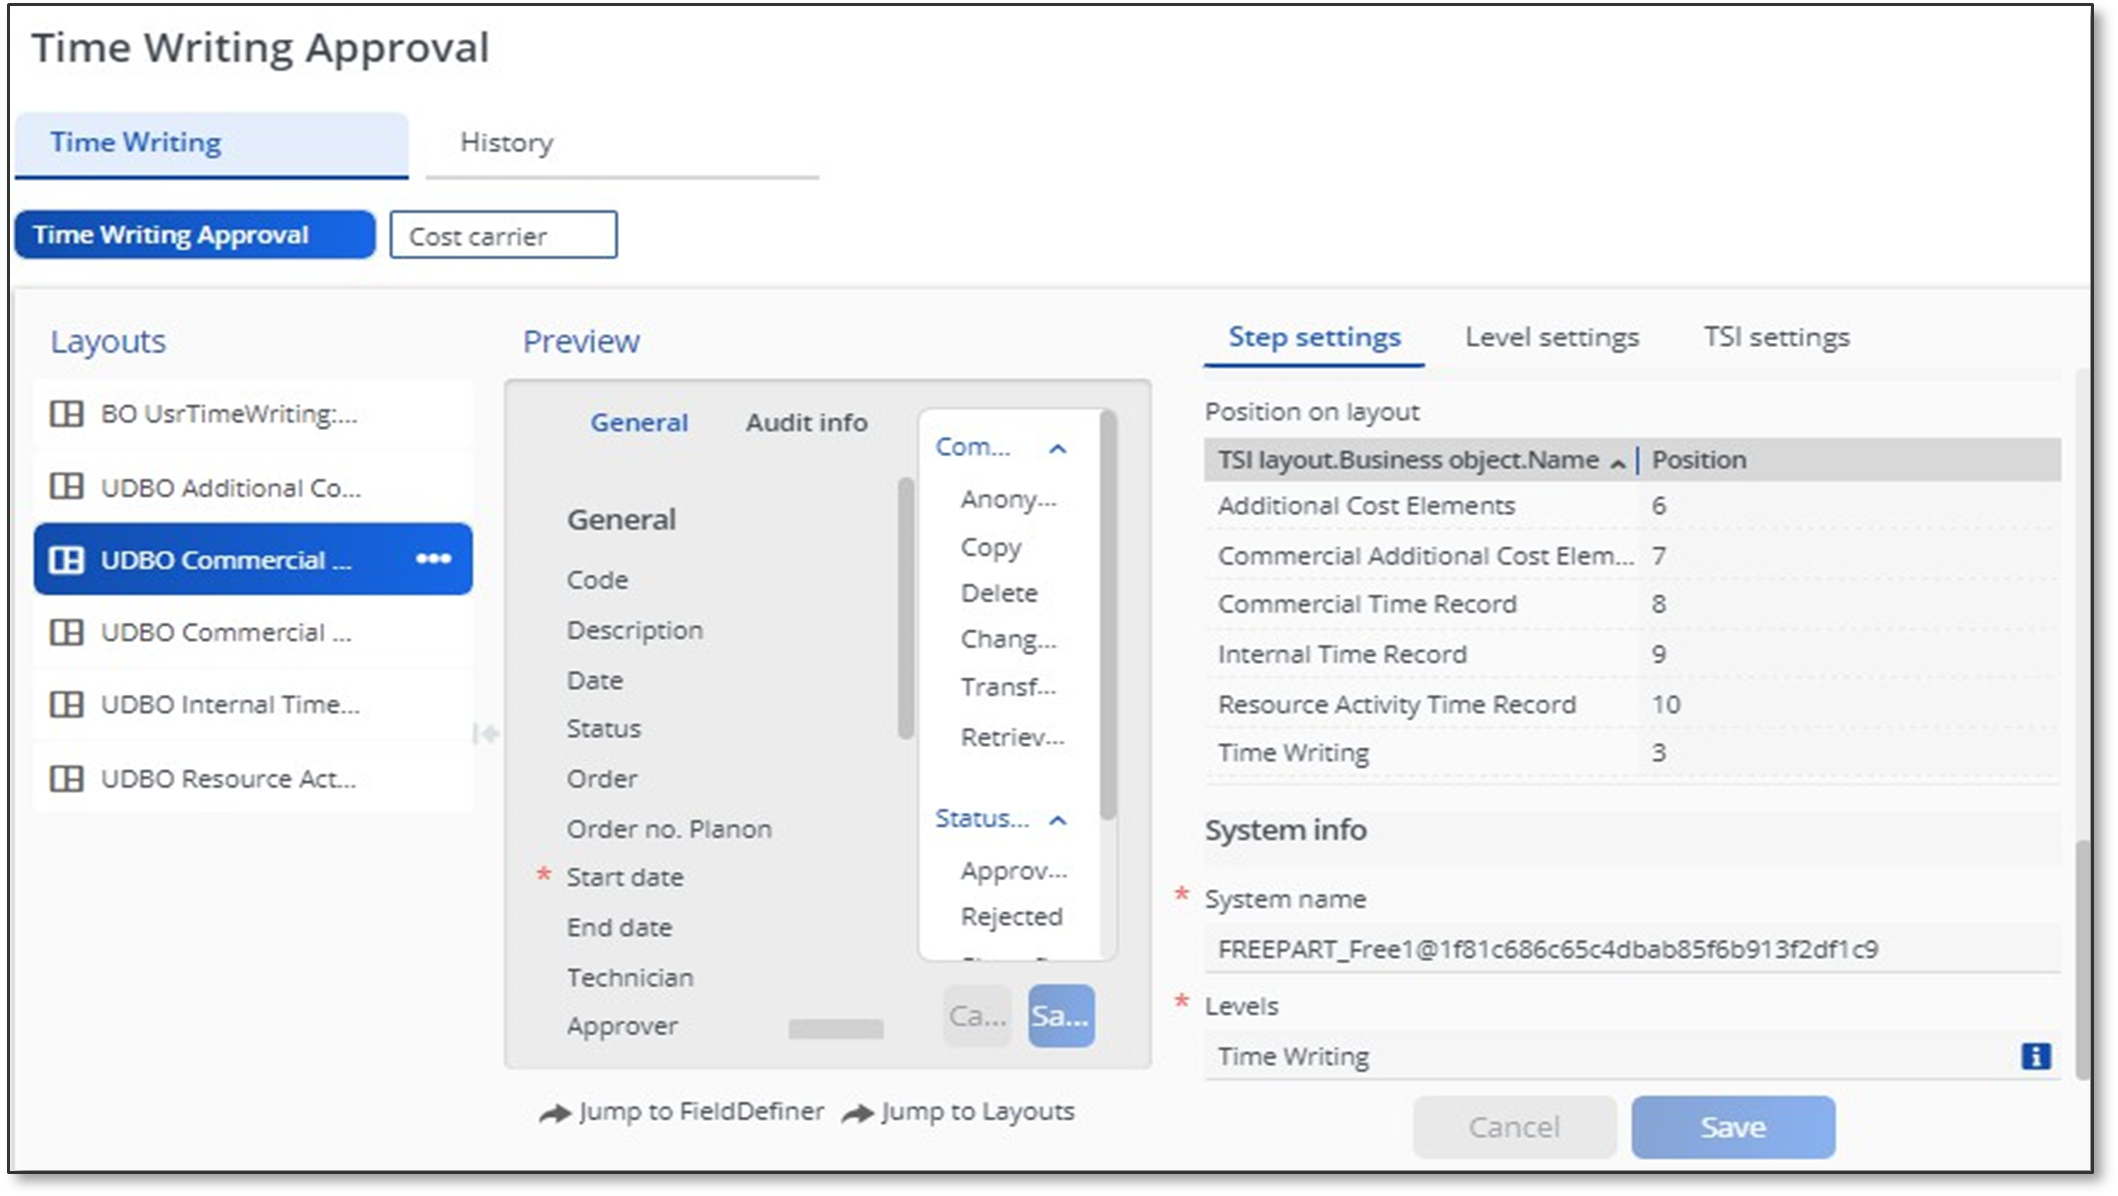Select the Additional Cost Elements row

(1631, 506)
